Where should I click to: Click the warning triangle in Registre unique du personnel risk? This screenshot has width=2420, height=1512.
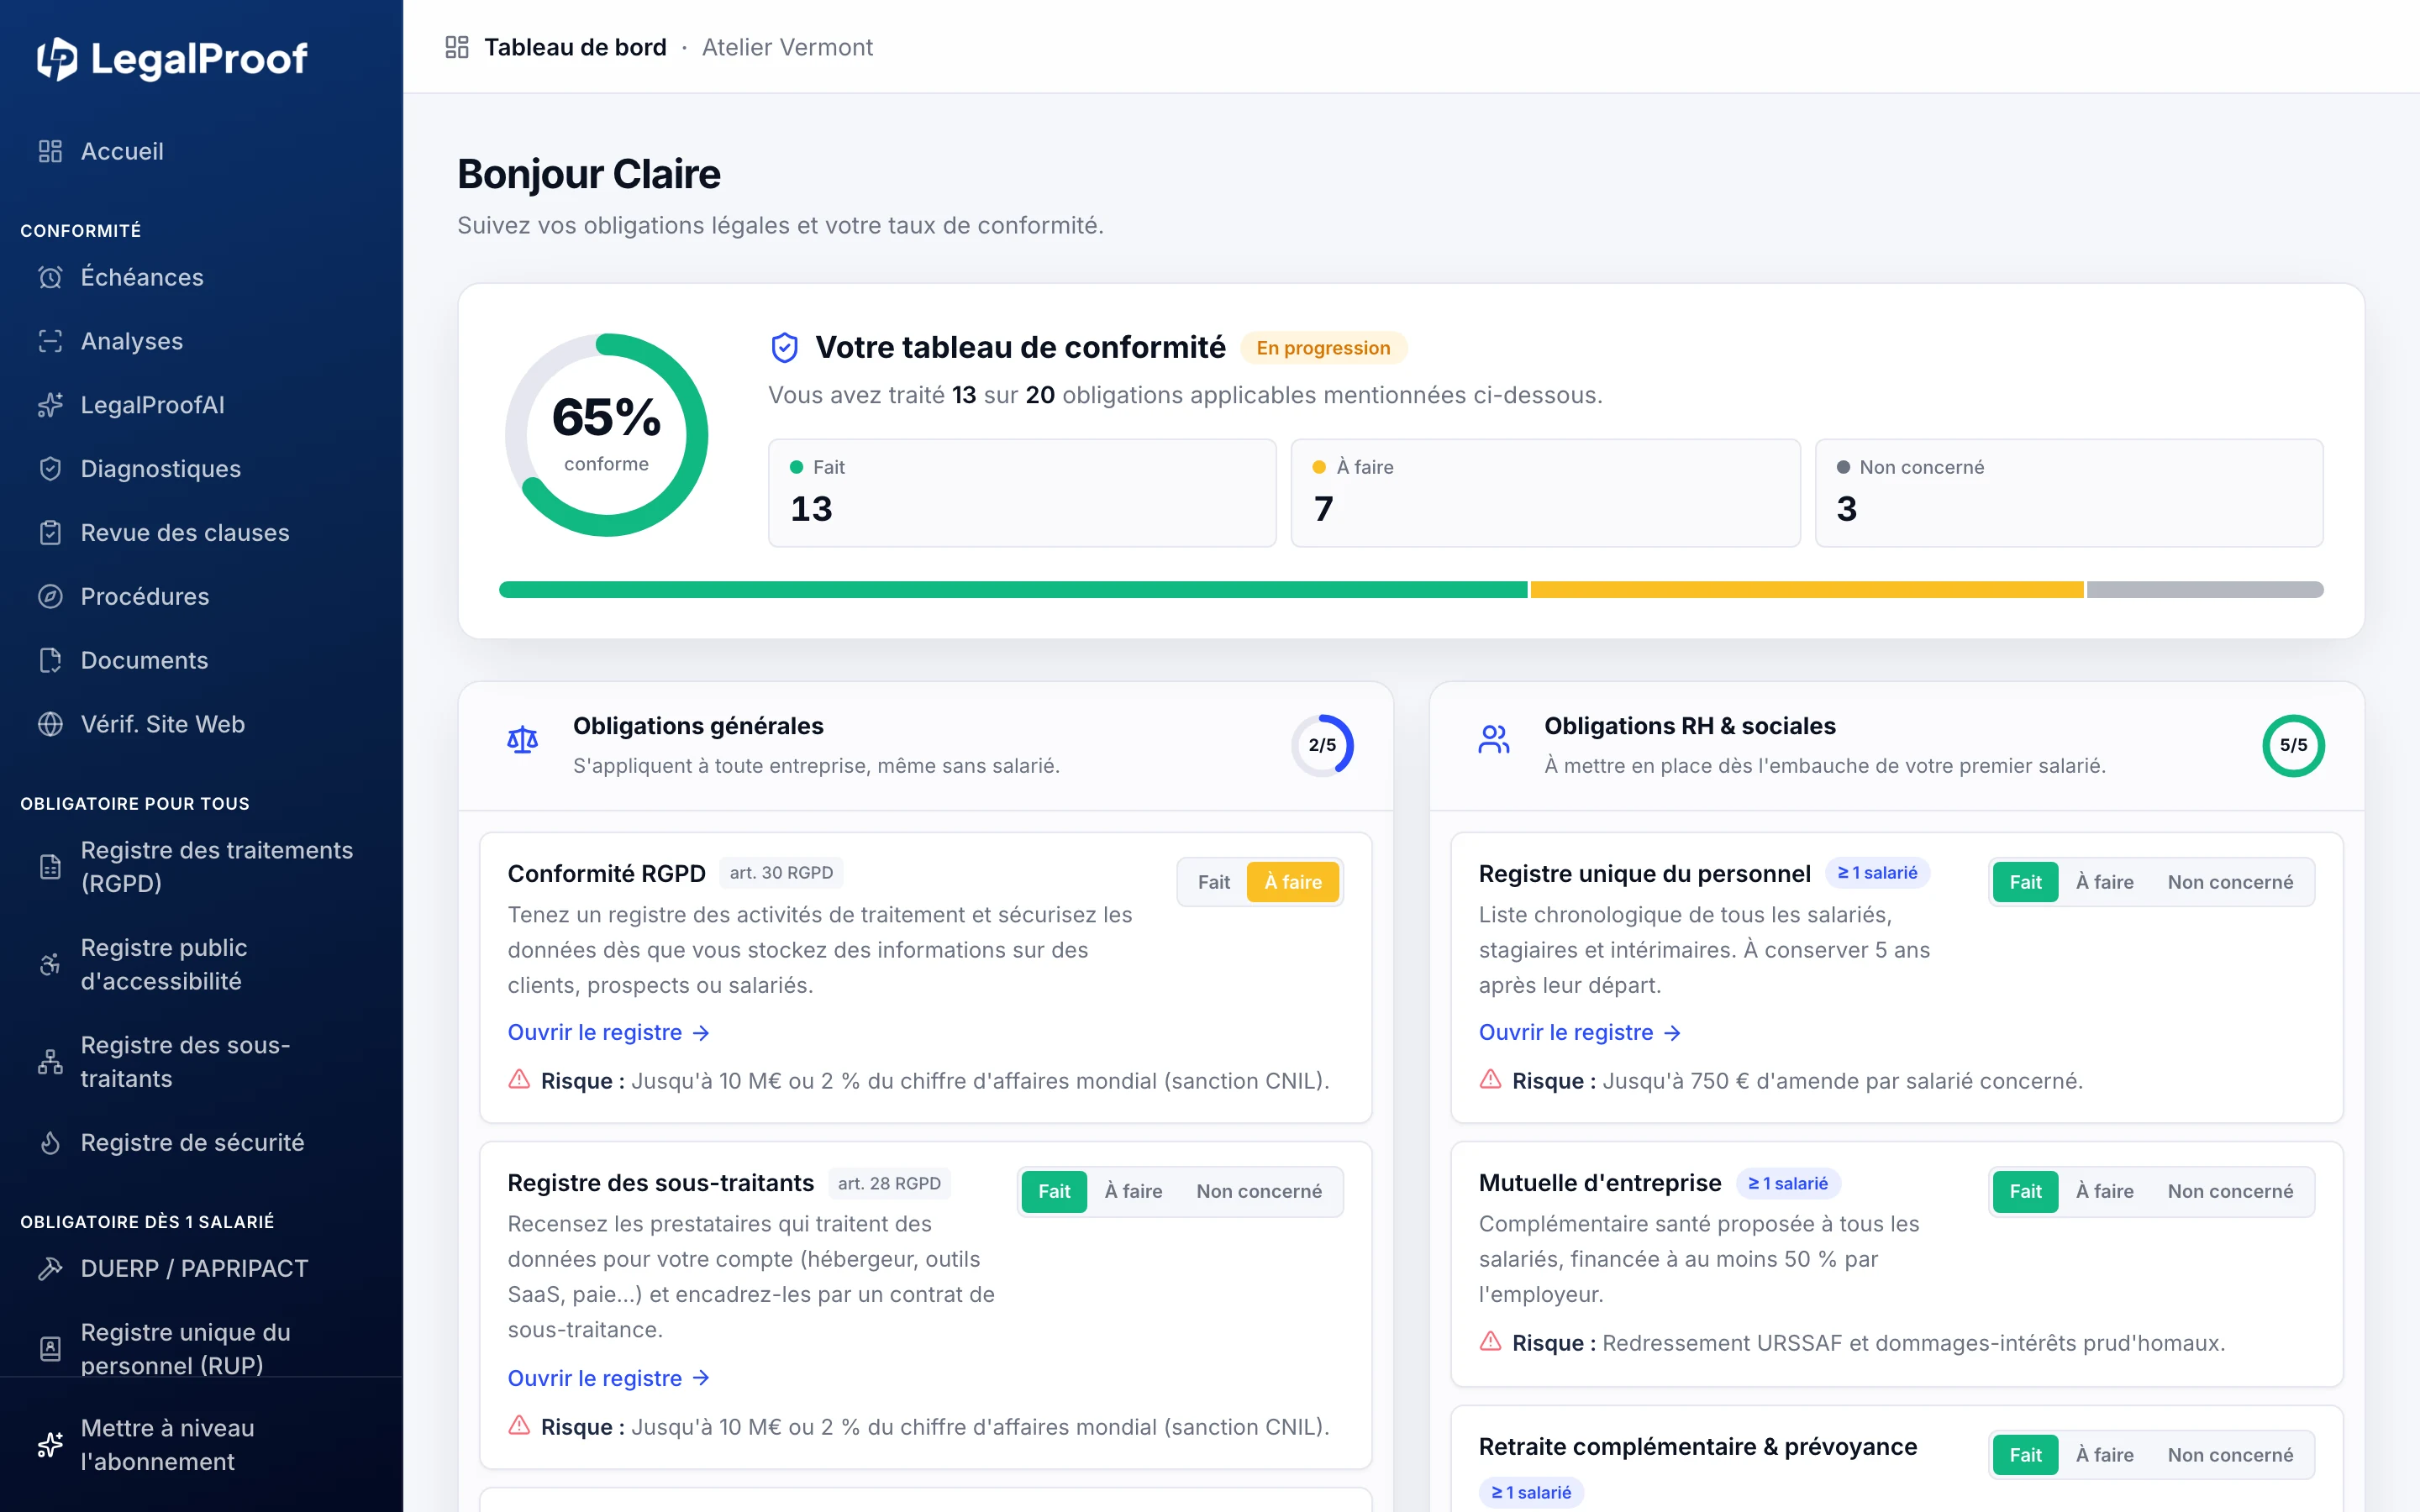[x=1491, y=1079]
